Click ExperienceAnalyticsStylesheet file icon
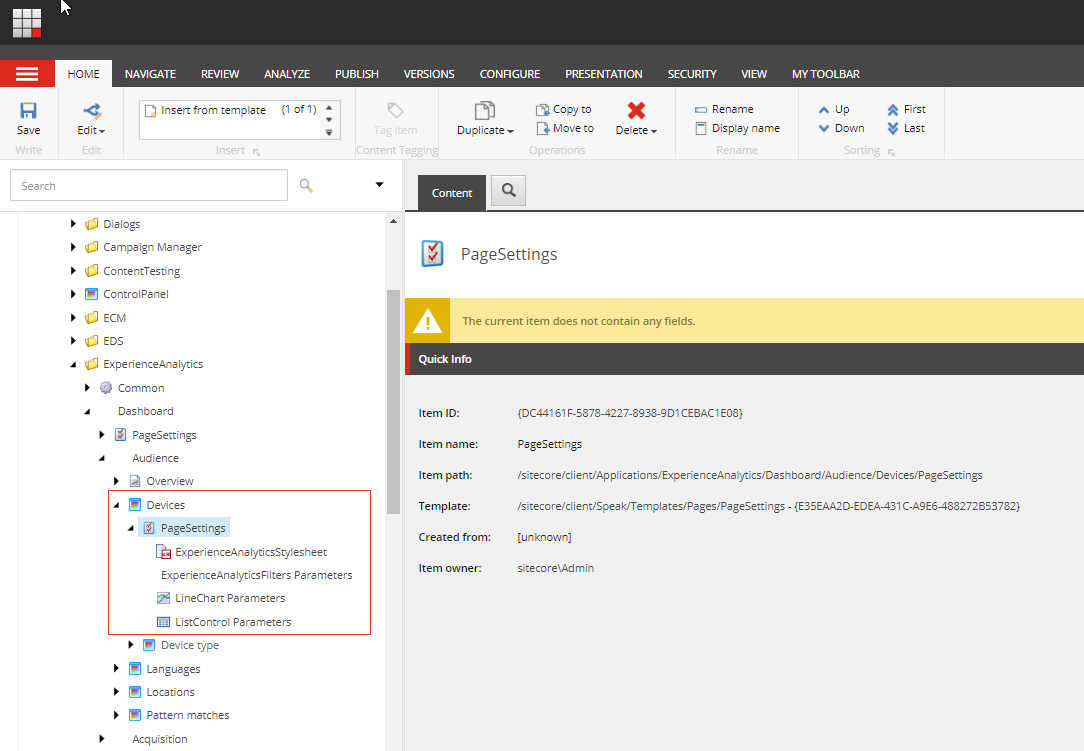 (x=163, y=552)
